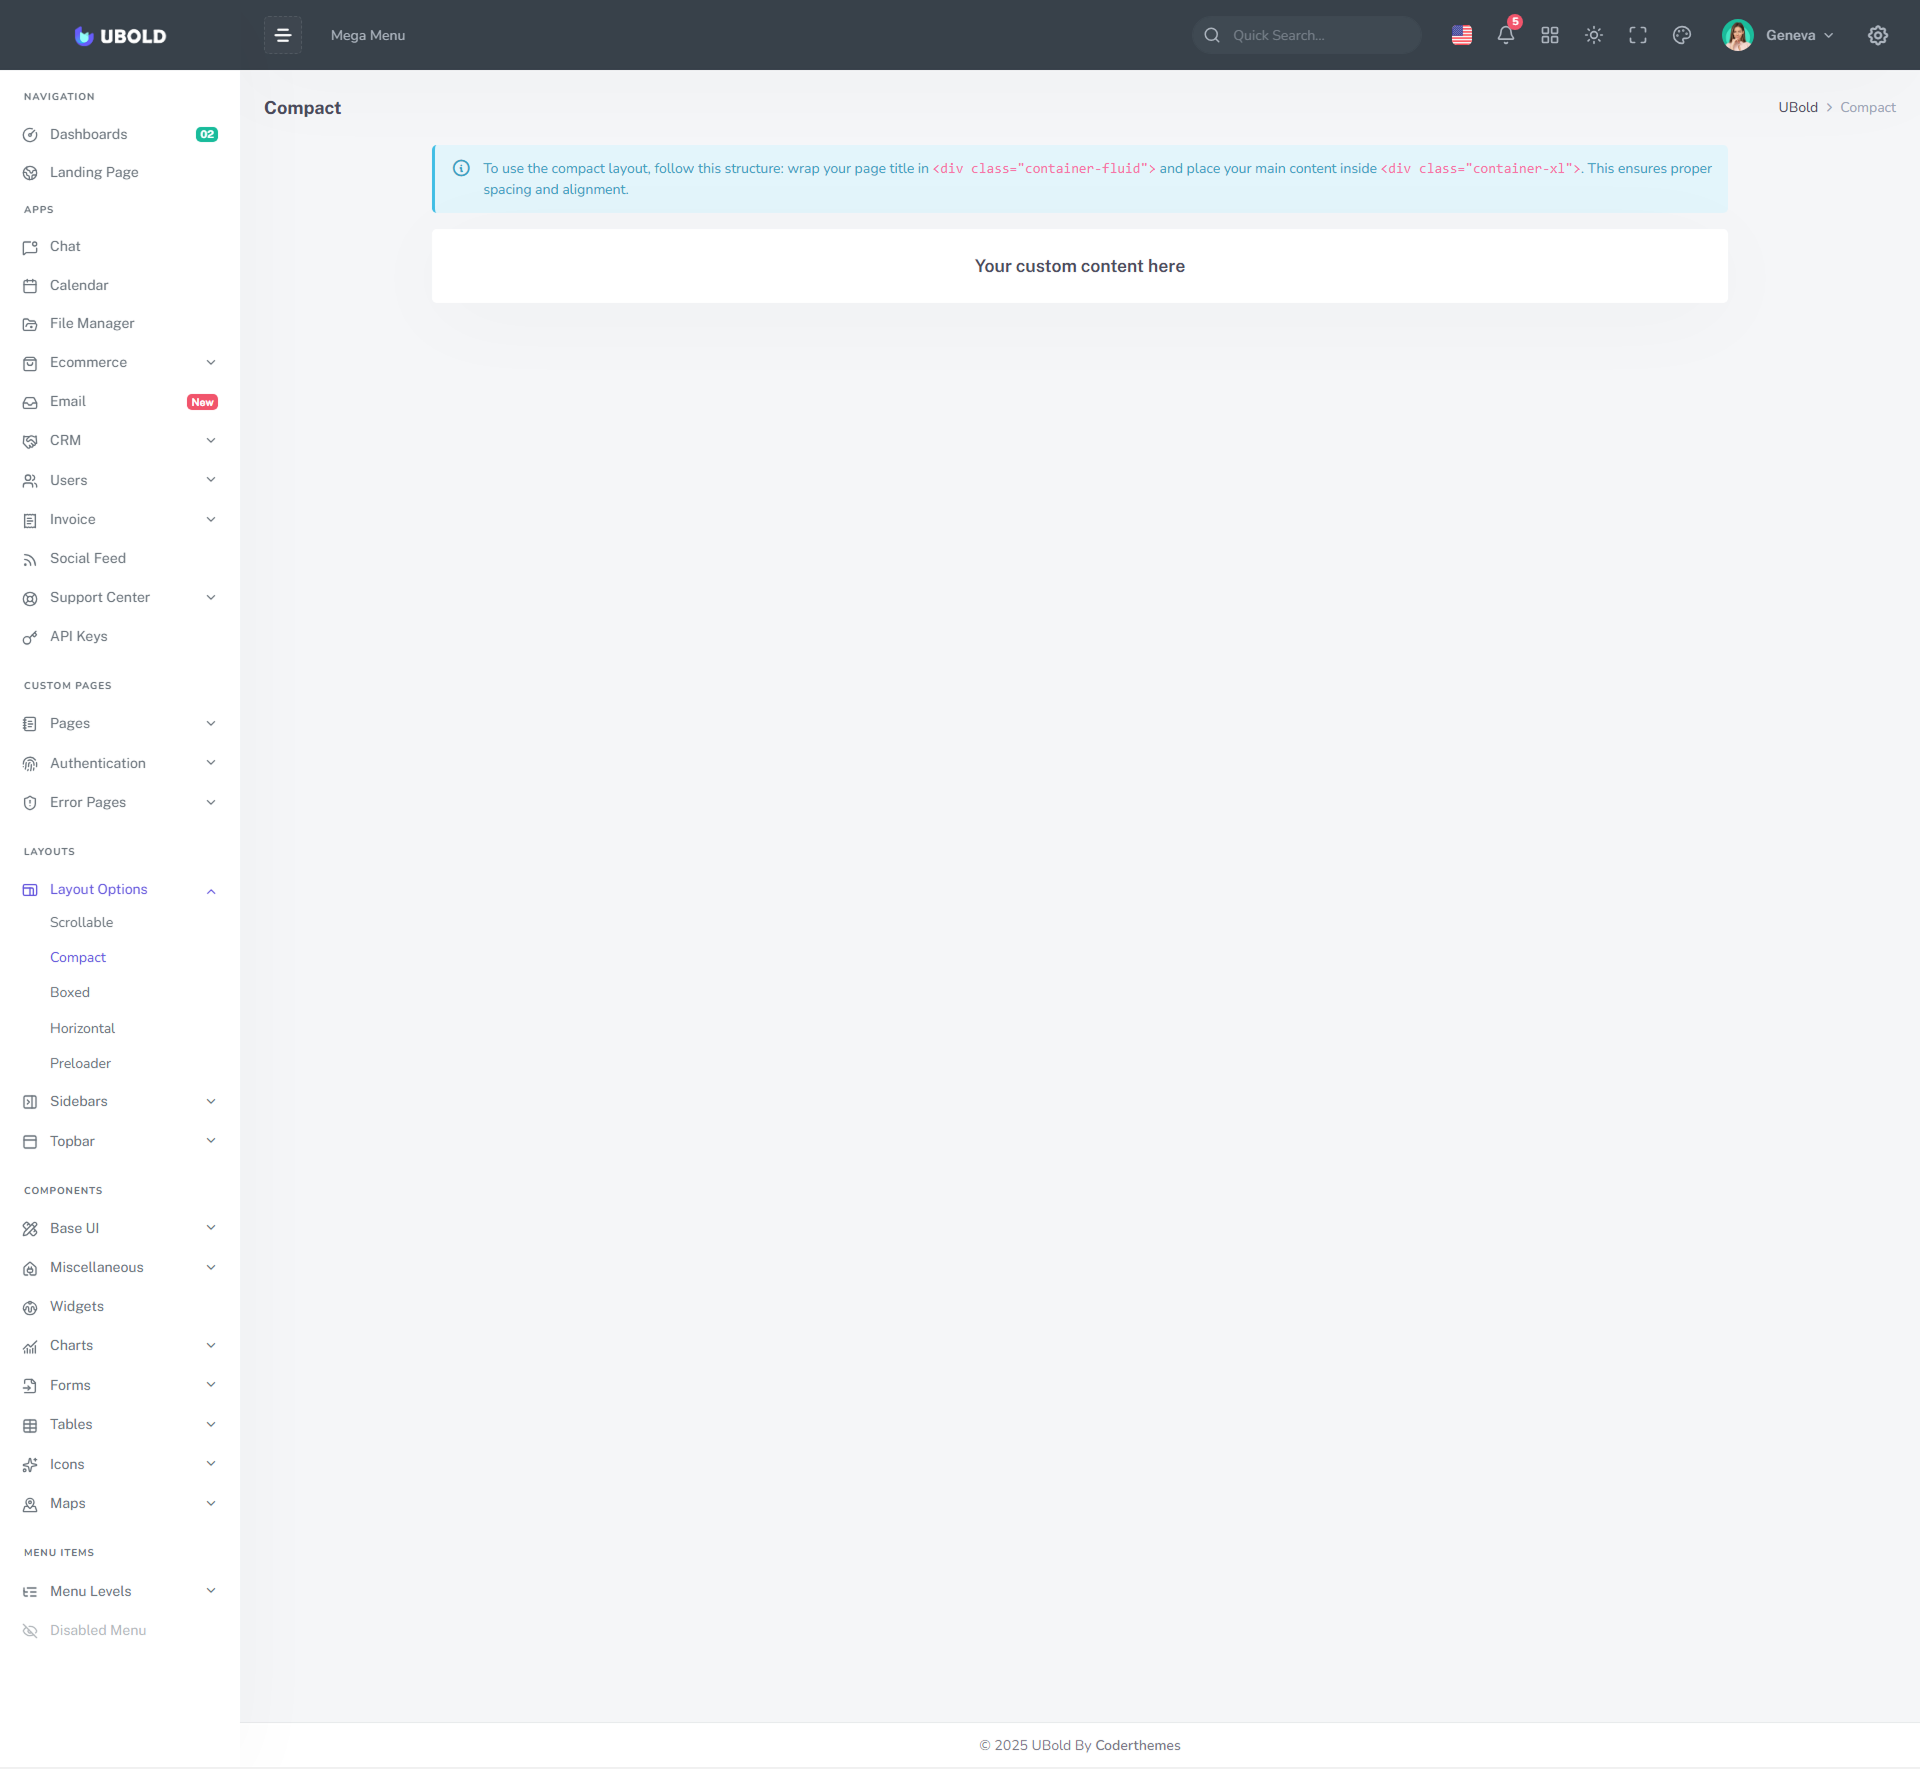Enter fullscreen mode icon
This screenshot has width=1920, height=1770.
pyautogui.click(x=1638, y=35)
